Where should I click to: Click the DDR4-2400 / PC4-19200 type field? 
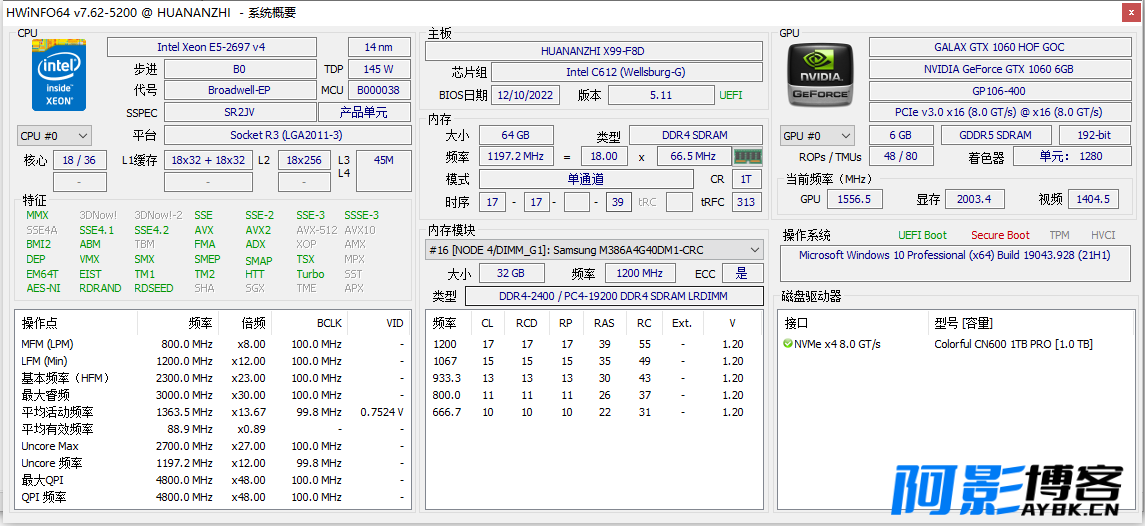(x=613, y=296)
